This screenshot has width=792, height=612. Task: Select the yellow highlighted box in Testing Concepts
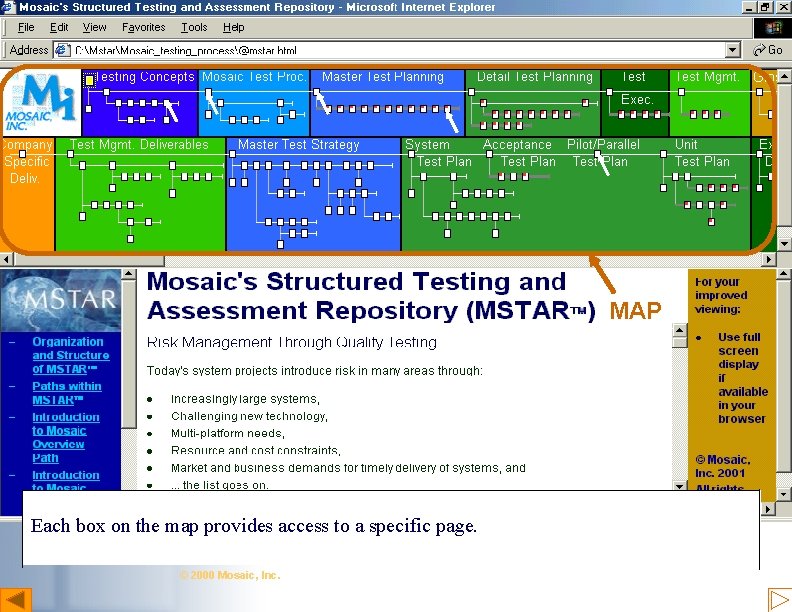point(89,80)
